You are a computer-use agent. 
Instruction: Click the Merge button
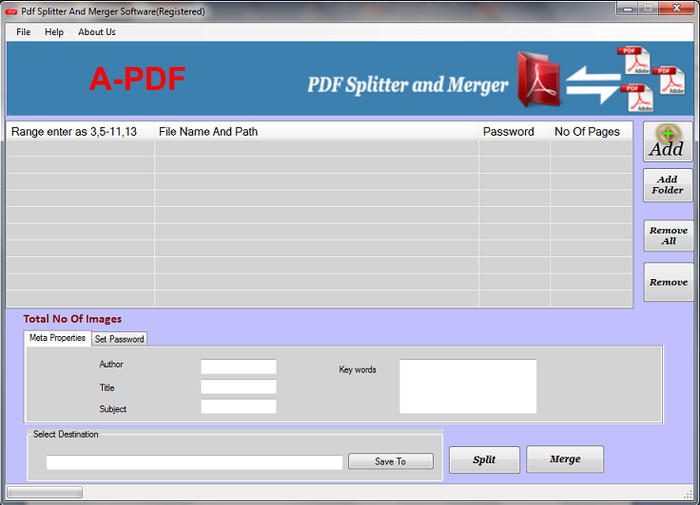(x=565, y=459)
